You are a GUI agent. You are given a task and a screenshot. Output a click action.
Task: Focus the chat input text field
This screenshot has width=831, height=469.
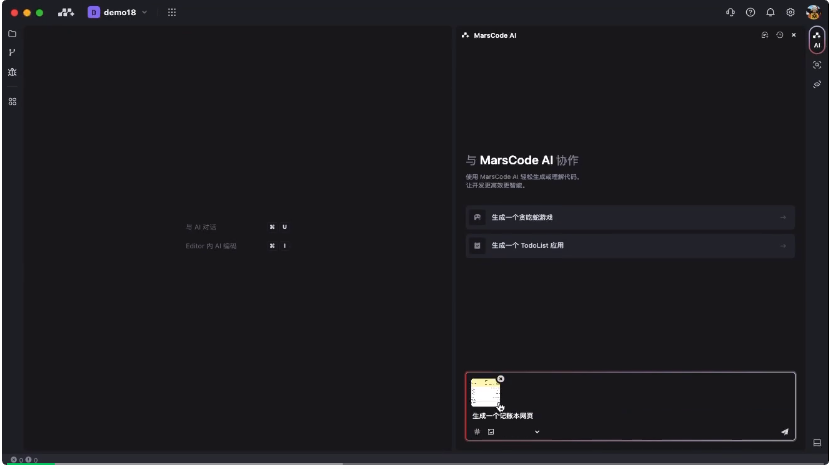click(x=630, y=416)
